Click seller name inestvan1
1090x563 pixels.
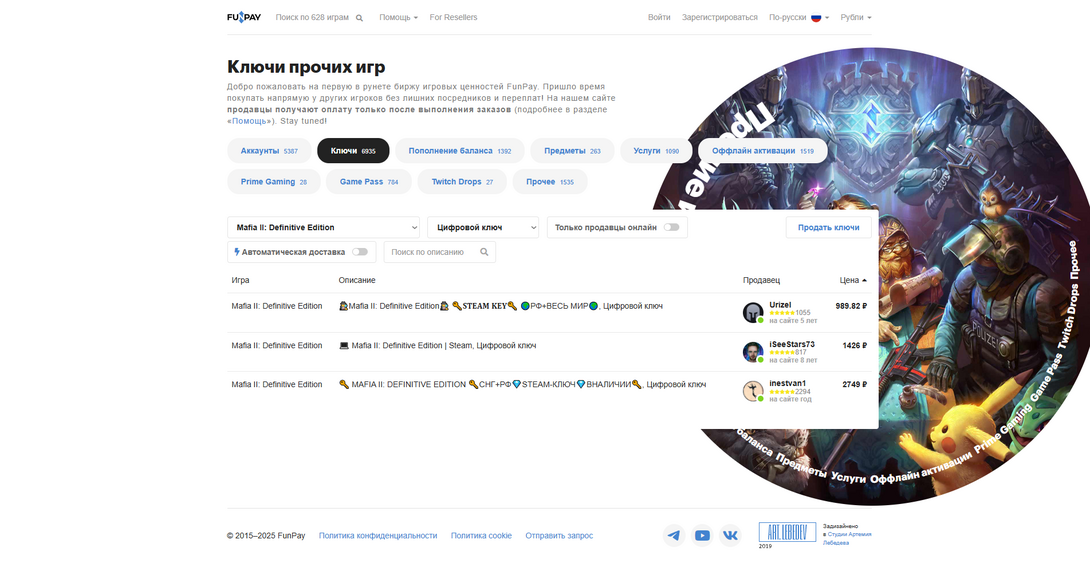(x=788, y=383)
